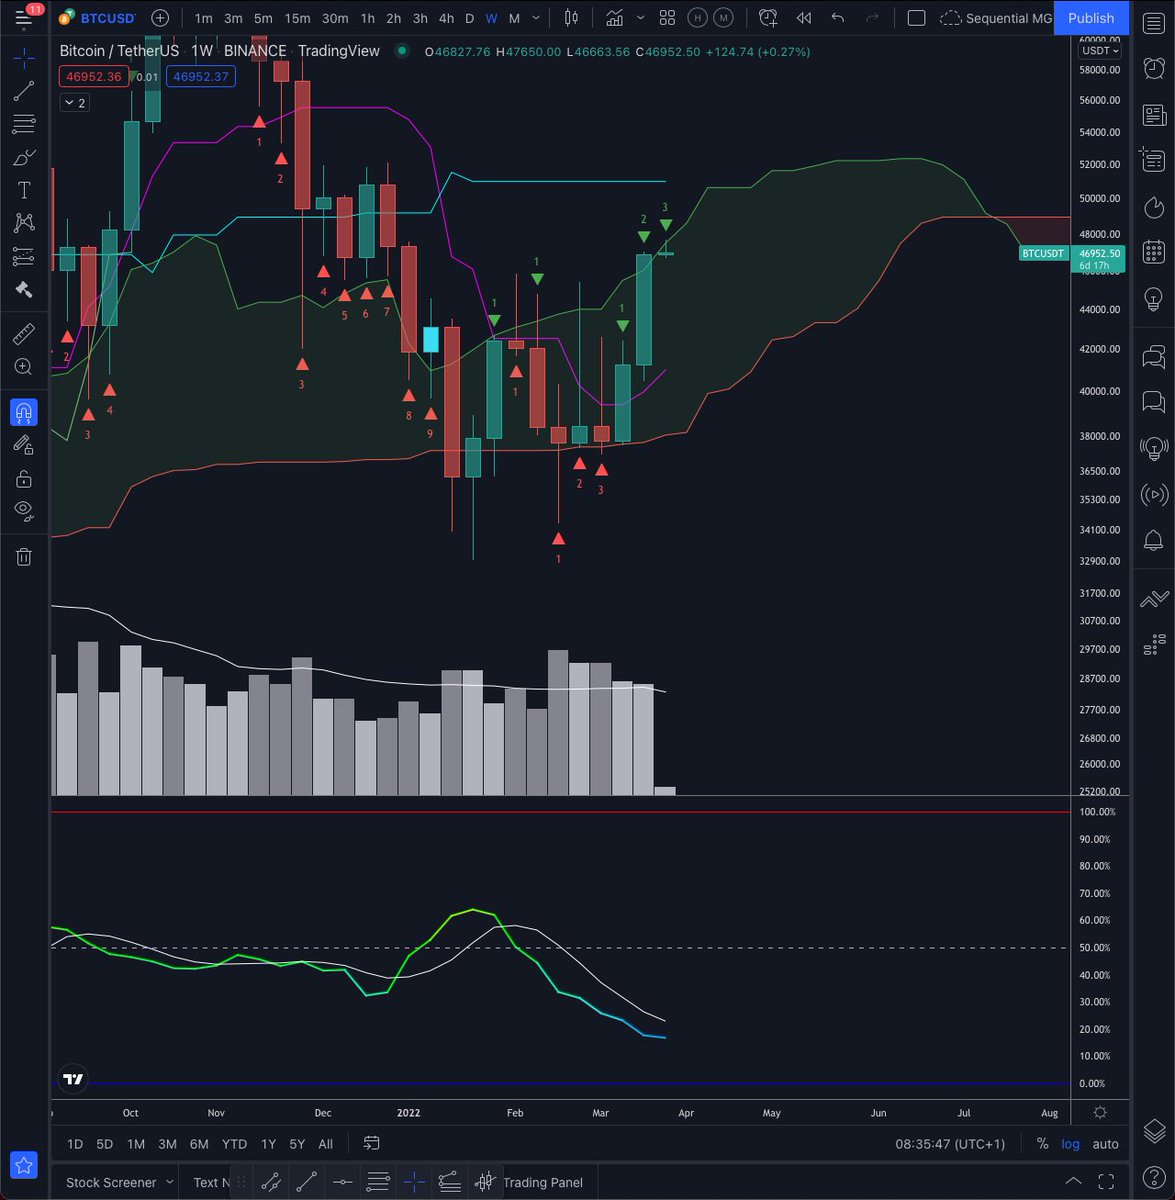Expand the collapsed indicators legend showing 2
This screenshot has height=1200, width=1175.
(74, 102)
